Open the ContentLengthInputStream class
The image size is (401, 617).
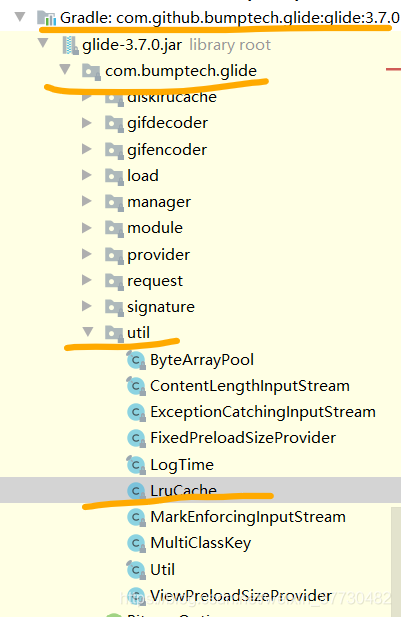pos(250,386)
